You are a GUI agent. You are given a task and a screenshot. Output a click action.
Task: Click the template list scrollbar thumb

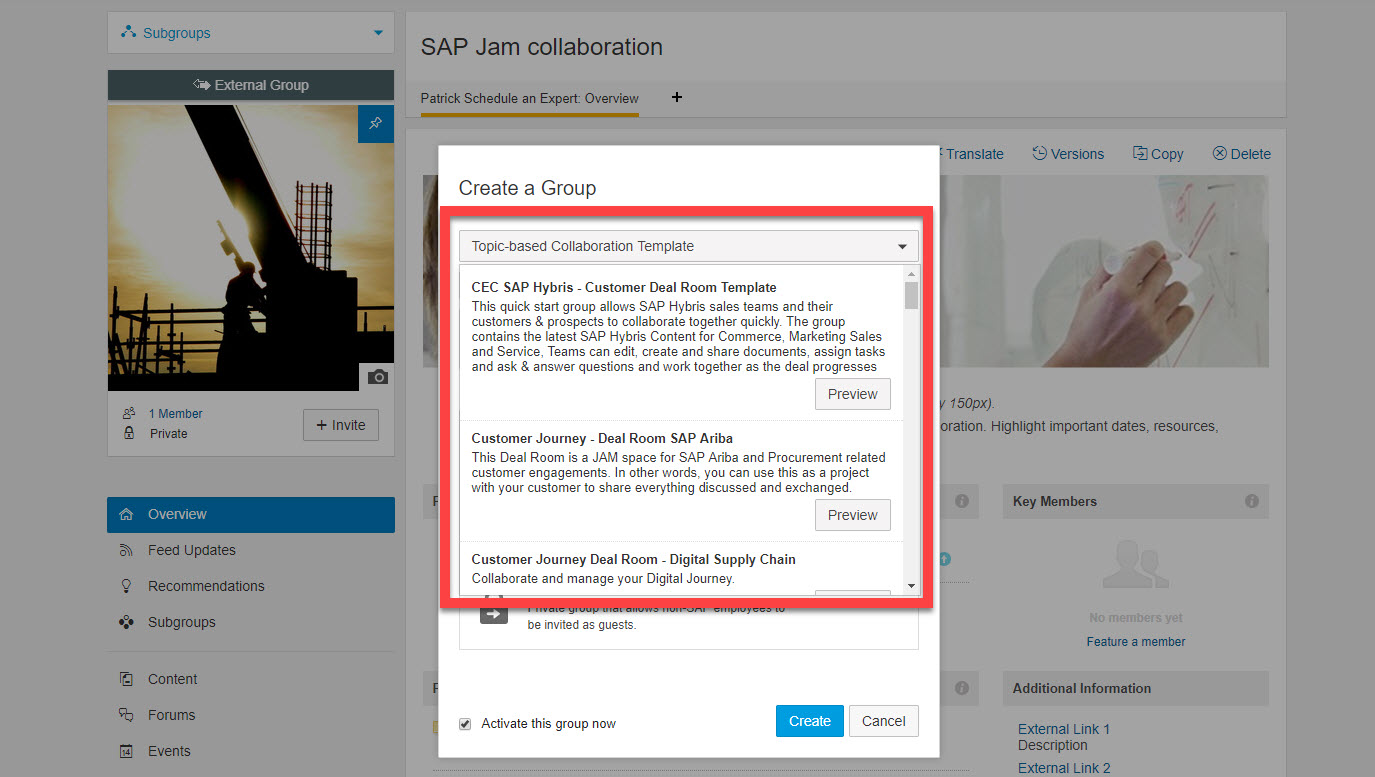coord(911,295)
